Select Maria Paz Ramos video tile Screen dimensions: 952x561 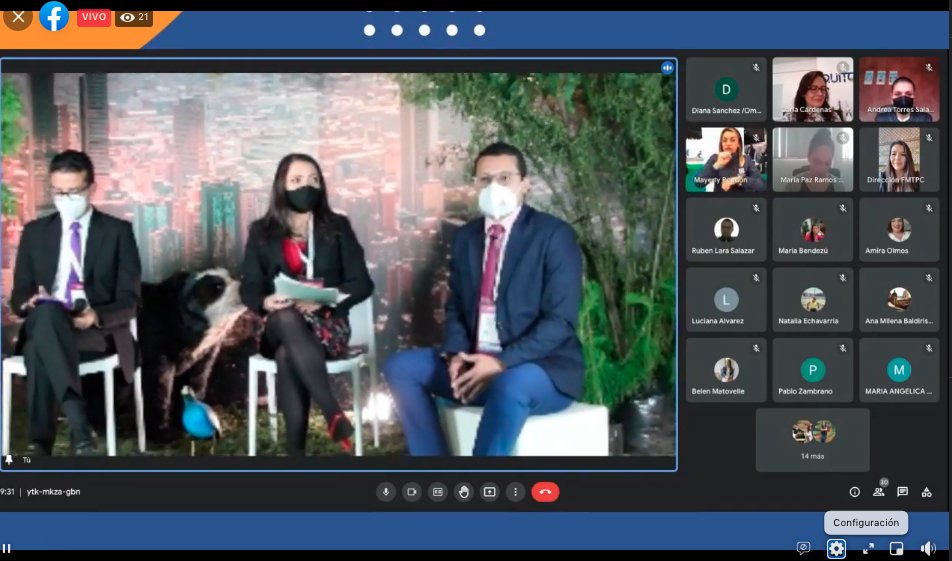tap(812, 160)
